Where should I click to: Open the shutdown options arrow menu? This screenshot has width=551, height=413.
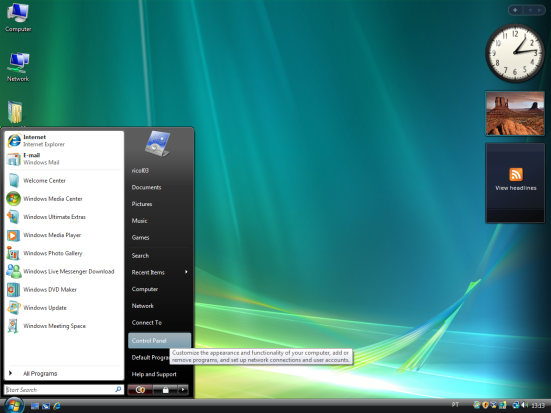(183, 389)
